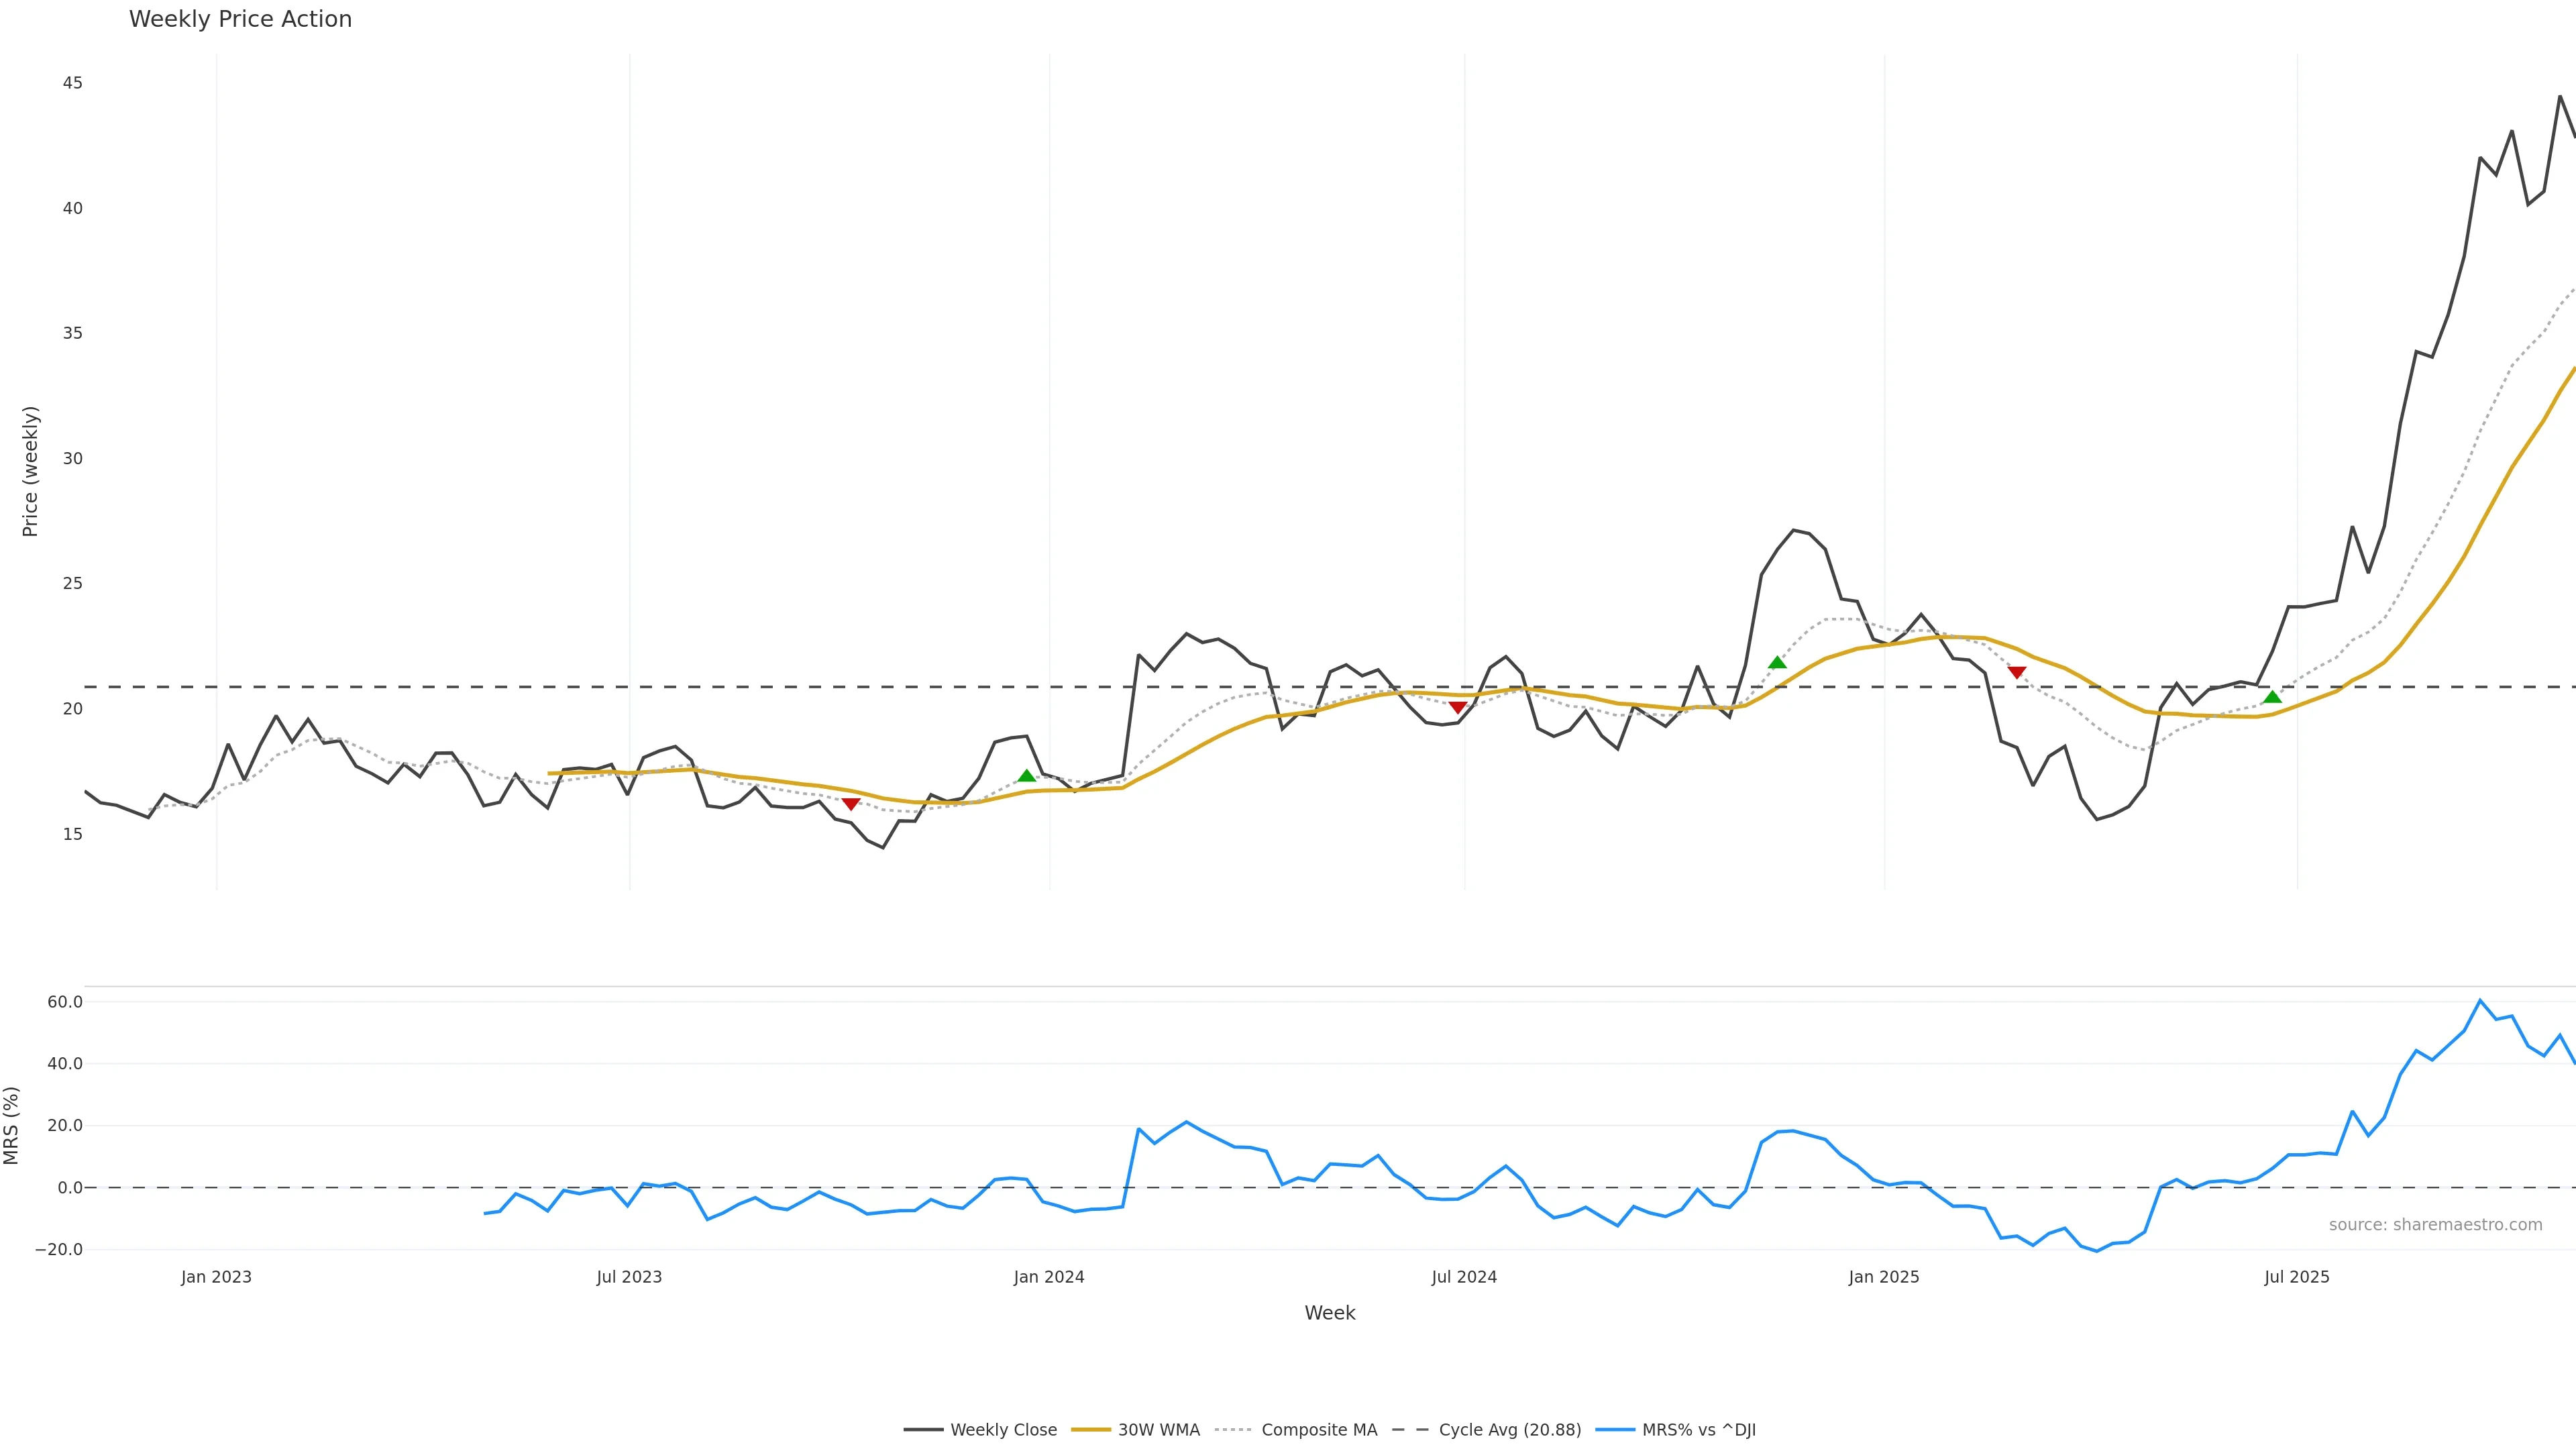Screen dimensions: 2576x1449
Task: Hide the Cycle Avg (20.88) legend entry
Action: [x=1509, y=1430]
